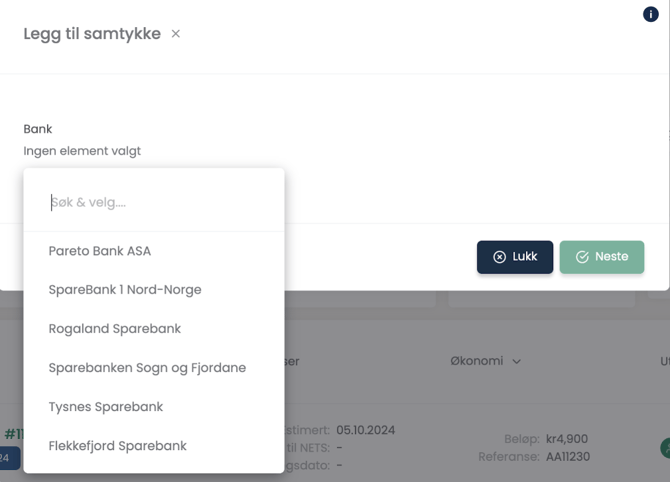Choose SpareBank 1 Nord-Norge option
The height and width of the screenshot is (482, 670).
pyautogui.click(x=125, y=290)
